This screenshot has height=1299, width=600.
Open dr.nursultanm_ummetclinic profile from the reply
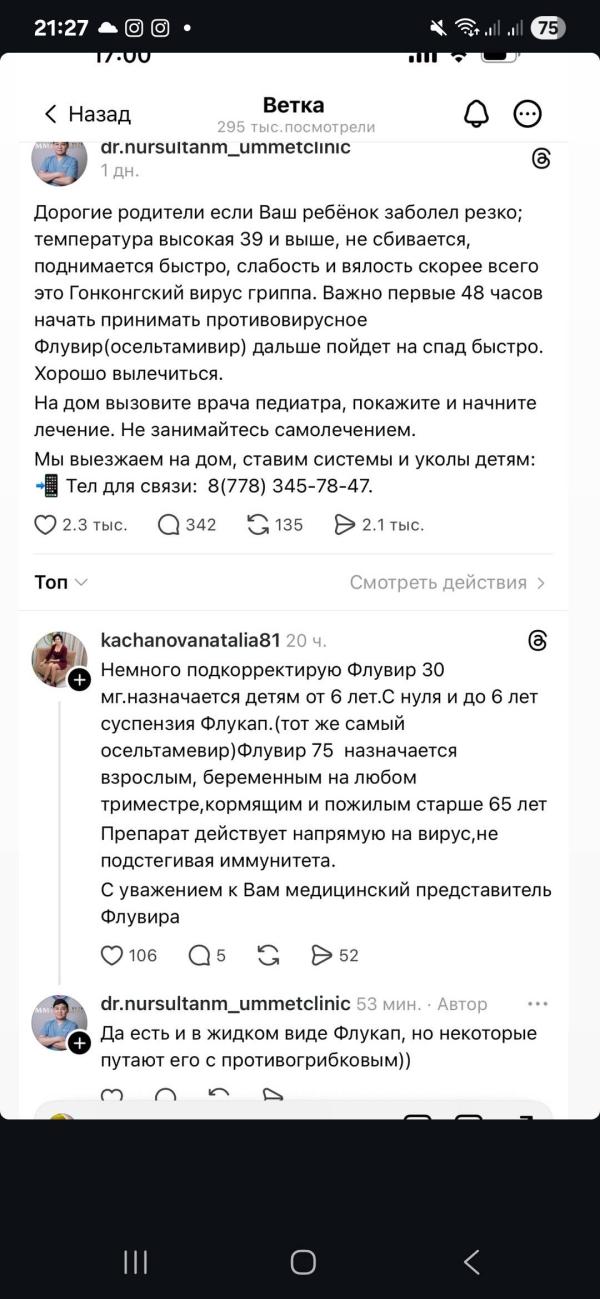pos(225,1003)
